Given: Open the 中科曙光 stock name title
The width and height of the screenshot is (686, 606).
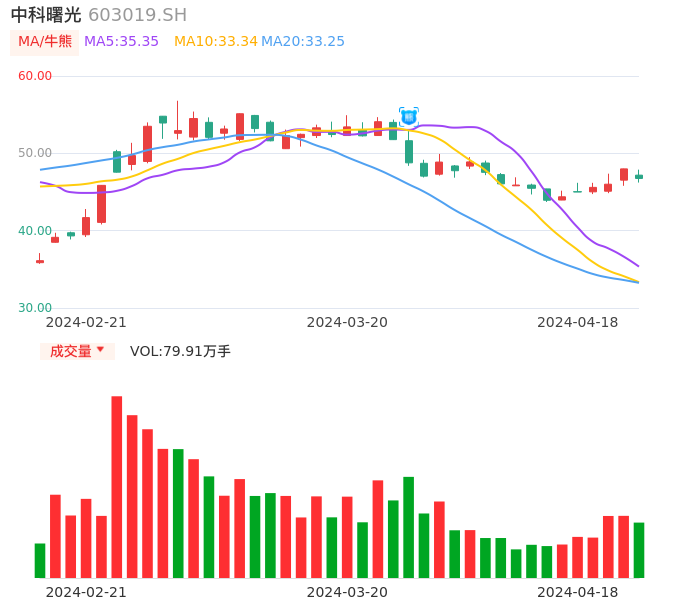Looking at the screenshot, I should click(x=46, y=15).
